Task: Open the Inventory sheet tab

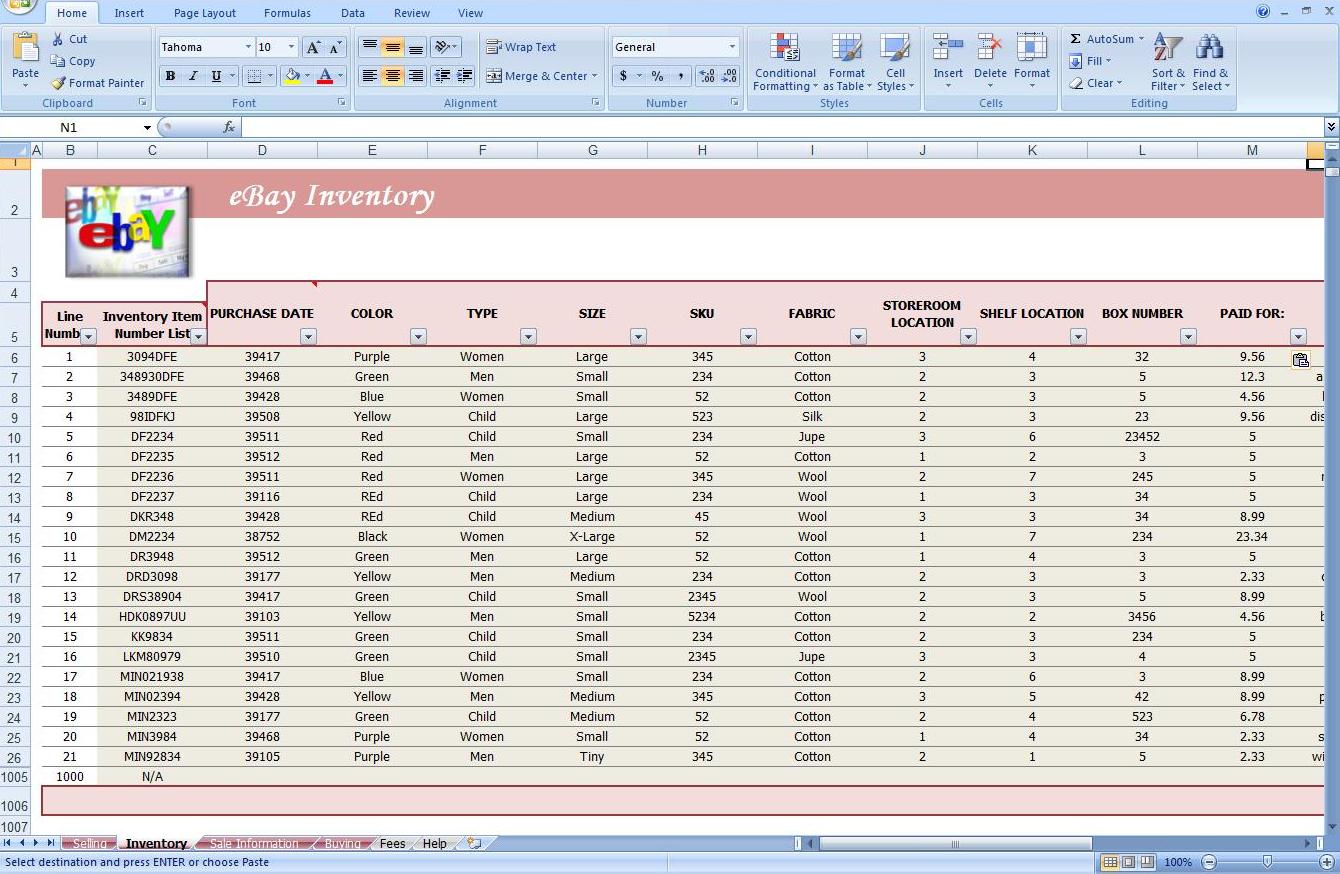Action: (x=155, y=843)
